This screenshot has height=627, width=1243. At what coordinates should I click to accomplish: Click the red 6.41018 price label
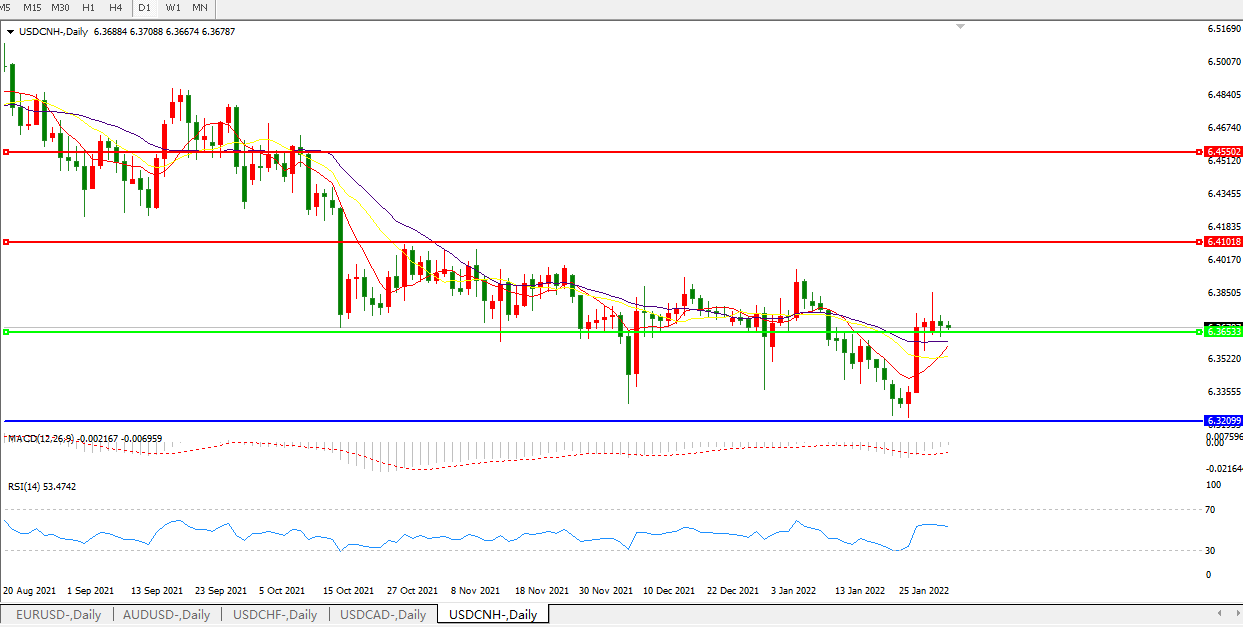(1223, 242)
